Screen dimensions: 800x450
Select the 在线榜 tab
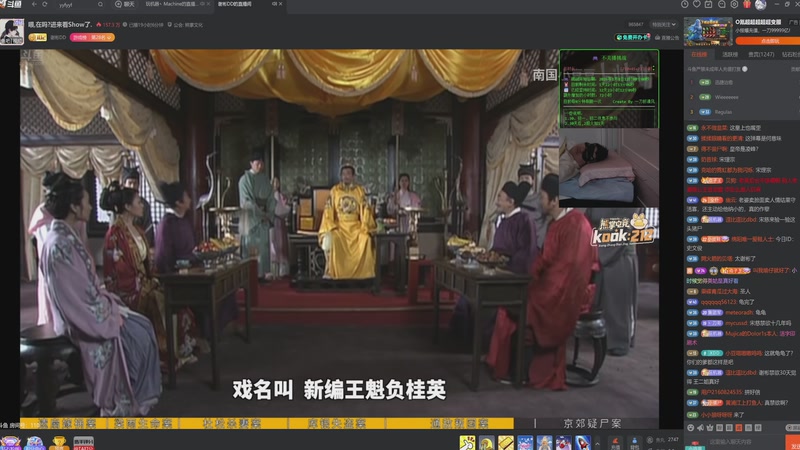[699, 54]
